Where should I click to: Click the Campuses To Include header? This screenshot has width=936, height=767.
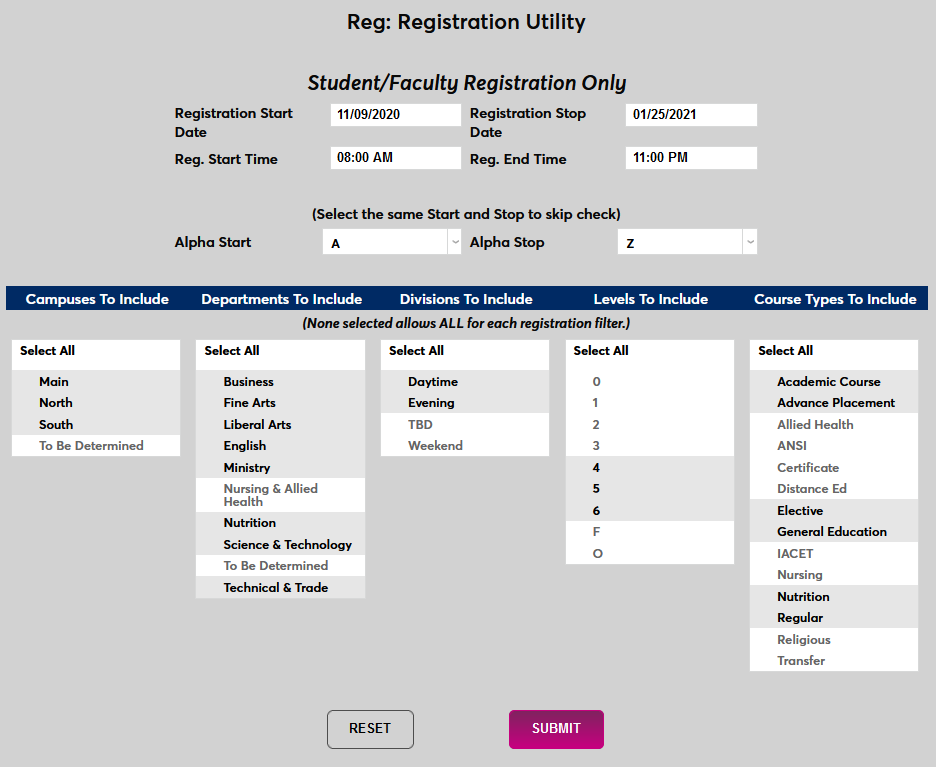(96, 297)
